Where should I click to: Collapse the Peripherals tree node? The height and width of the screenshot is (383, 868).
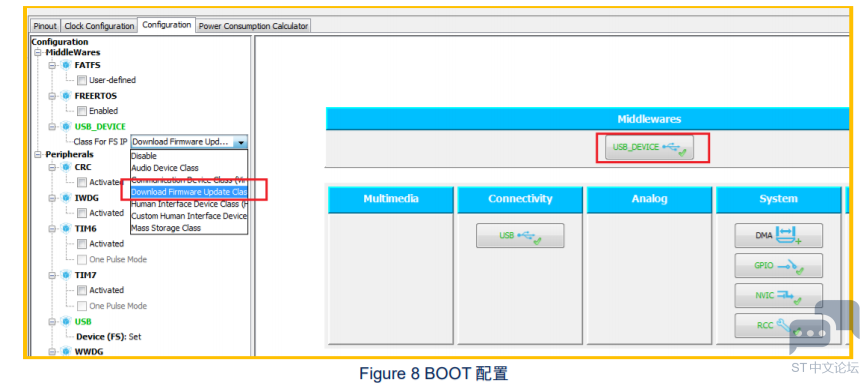tap(38, 154)
